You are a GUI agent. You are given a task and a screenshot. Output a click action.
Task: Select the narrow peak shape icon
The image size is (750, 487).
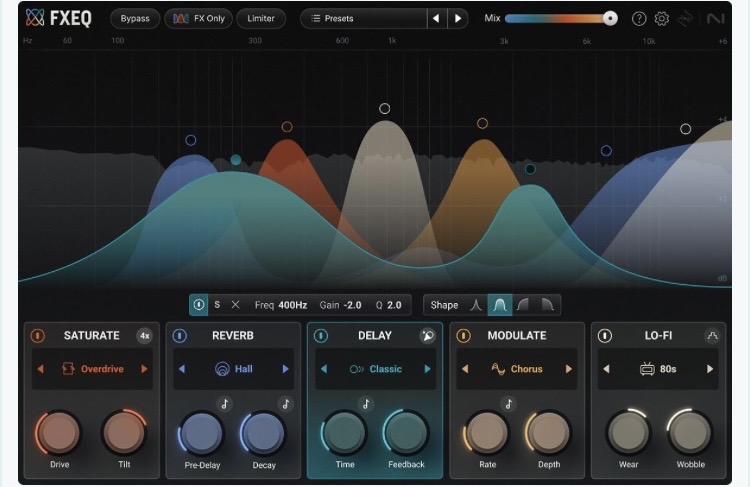(476, 305)
